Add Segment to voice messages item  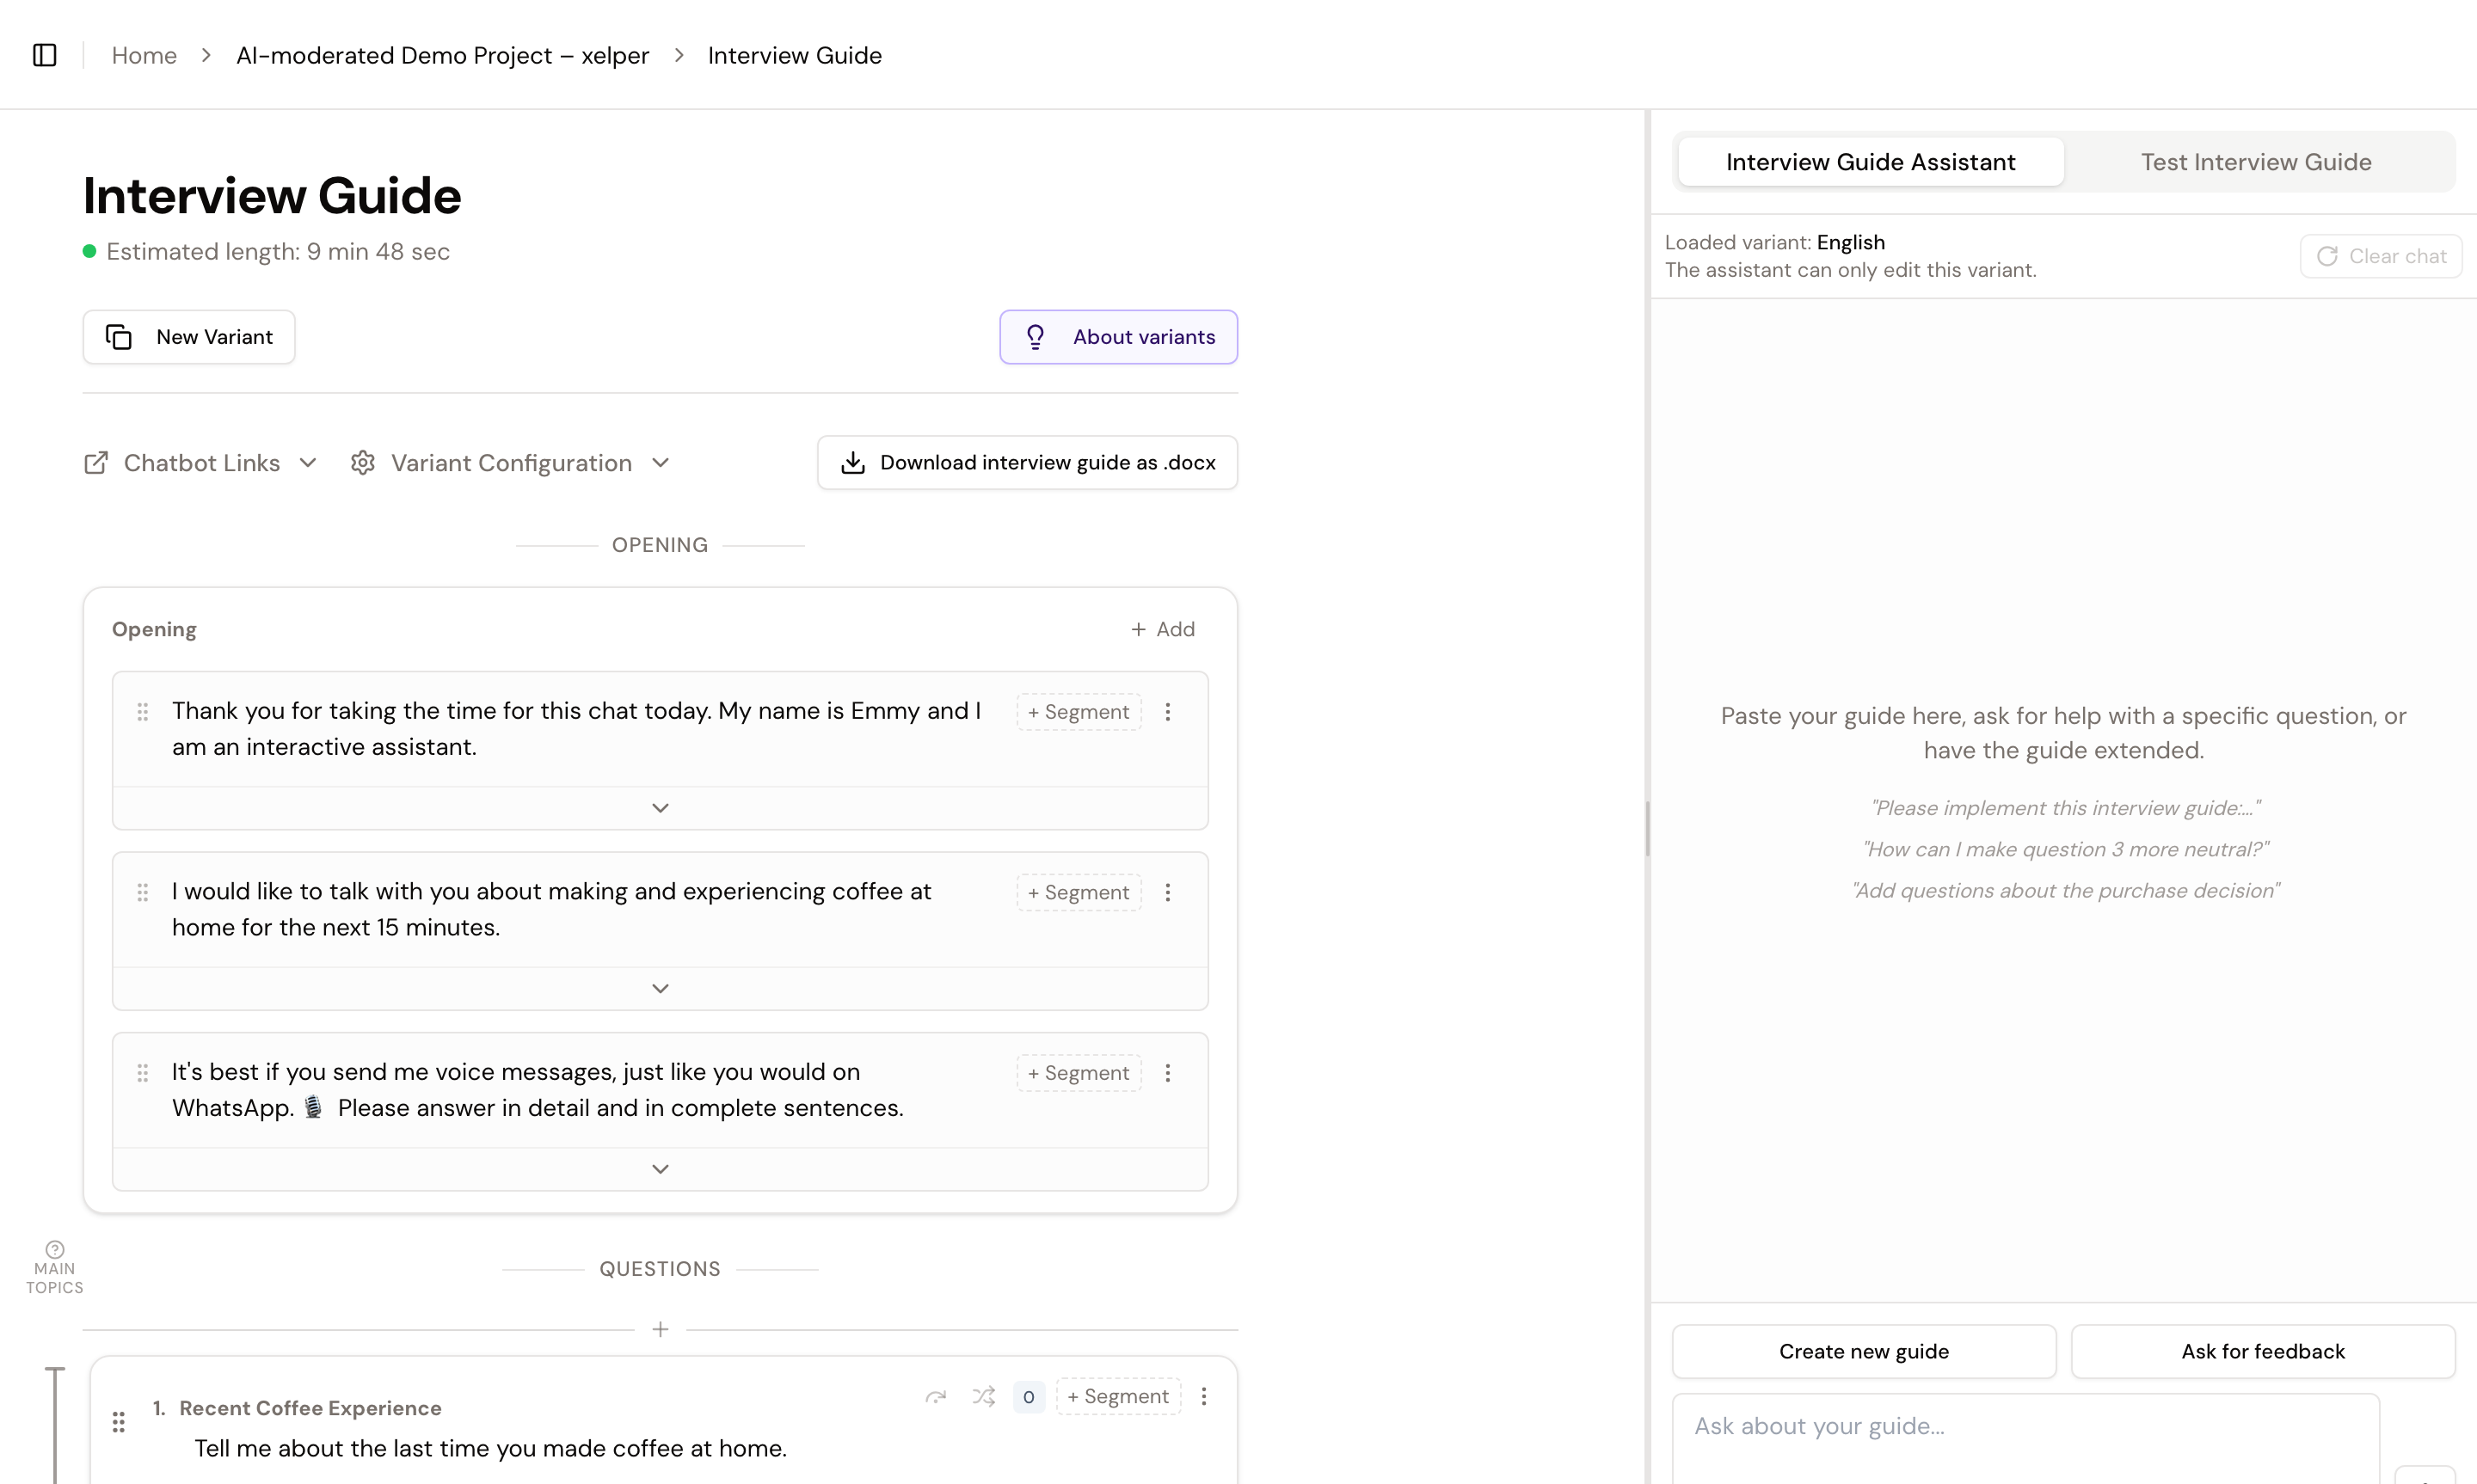pyautogui.click(x=1079, y=1073)
